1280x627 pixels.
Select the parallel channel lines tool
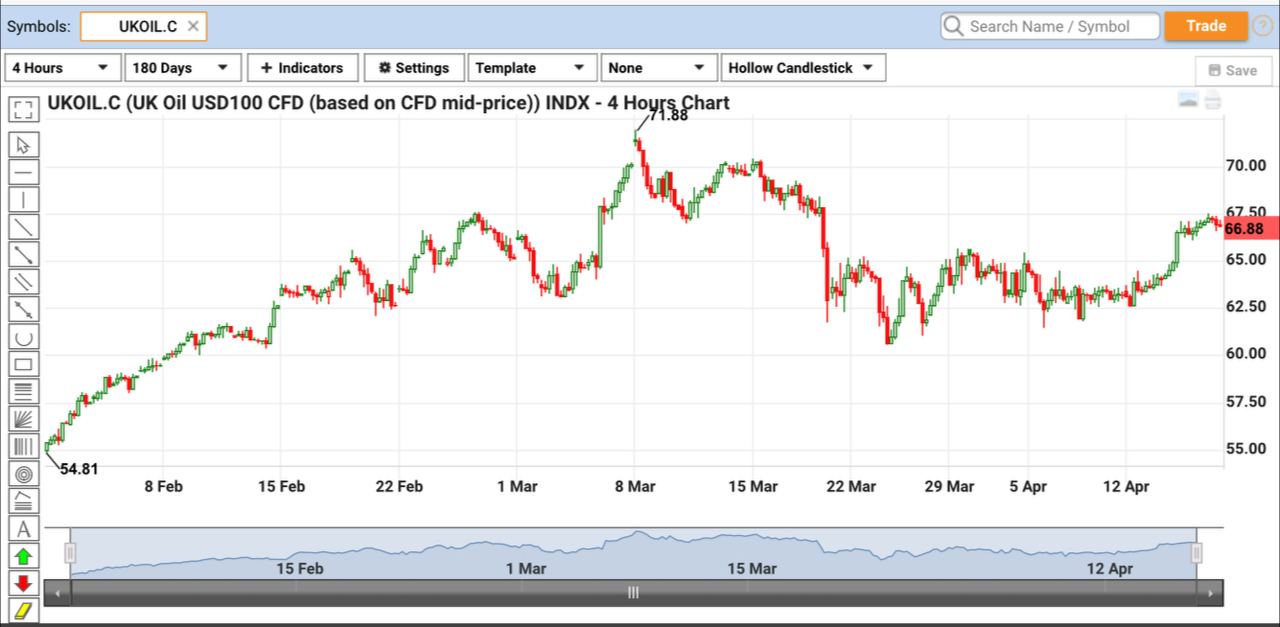pyautogui.click(x=24, y=282)
